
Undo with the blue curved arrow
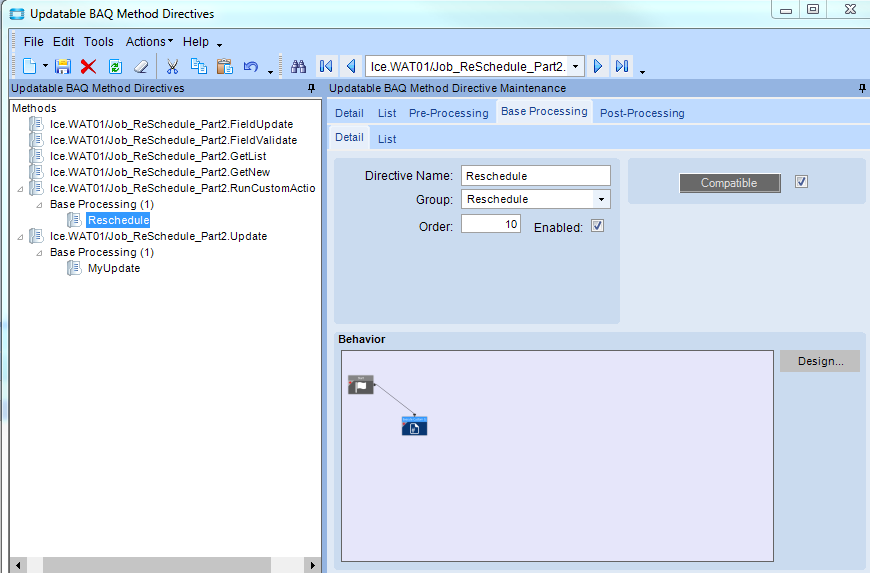click(251, 67)
